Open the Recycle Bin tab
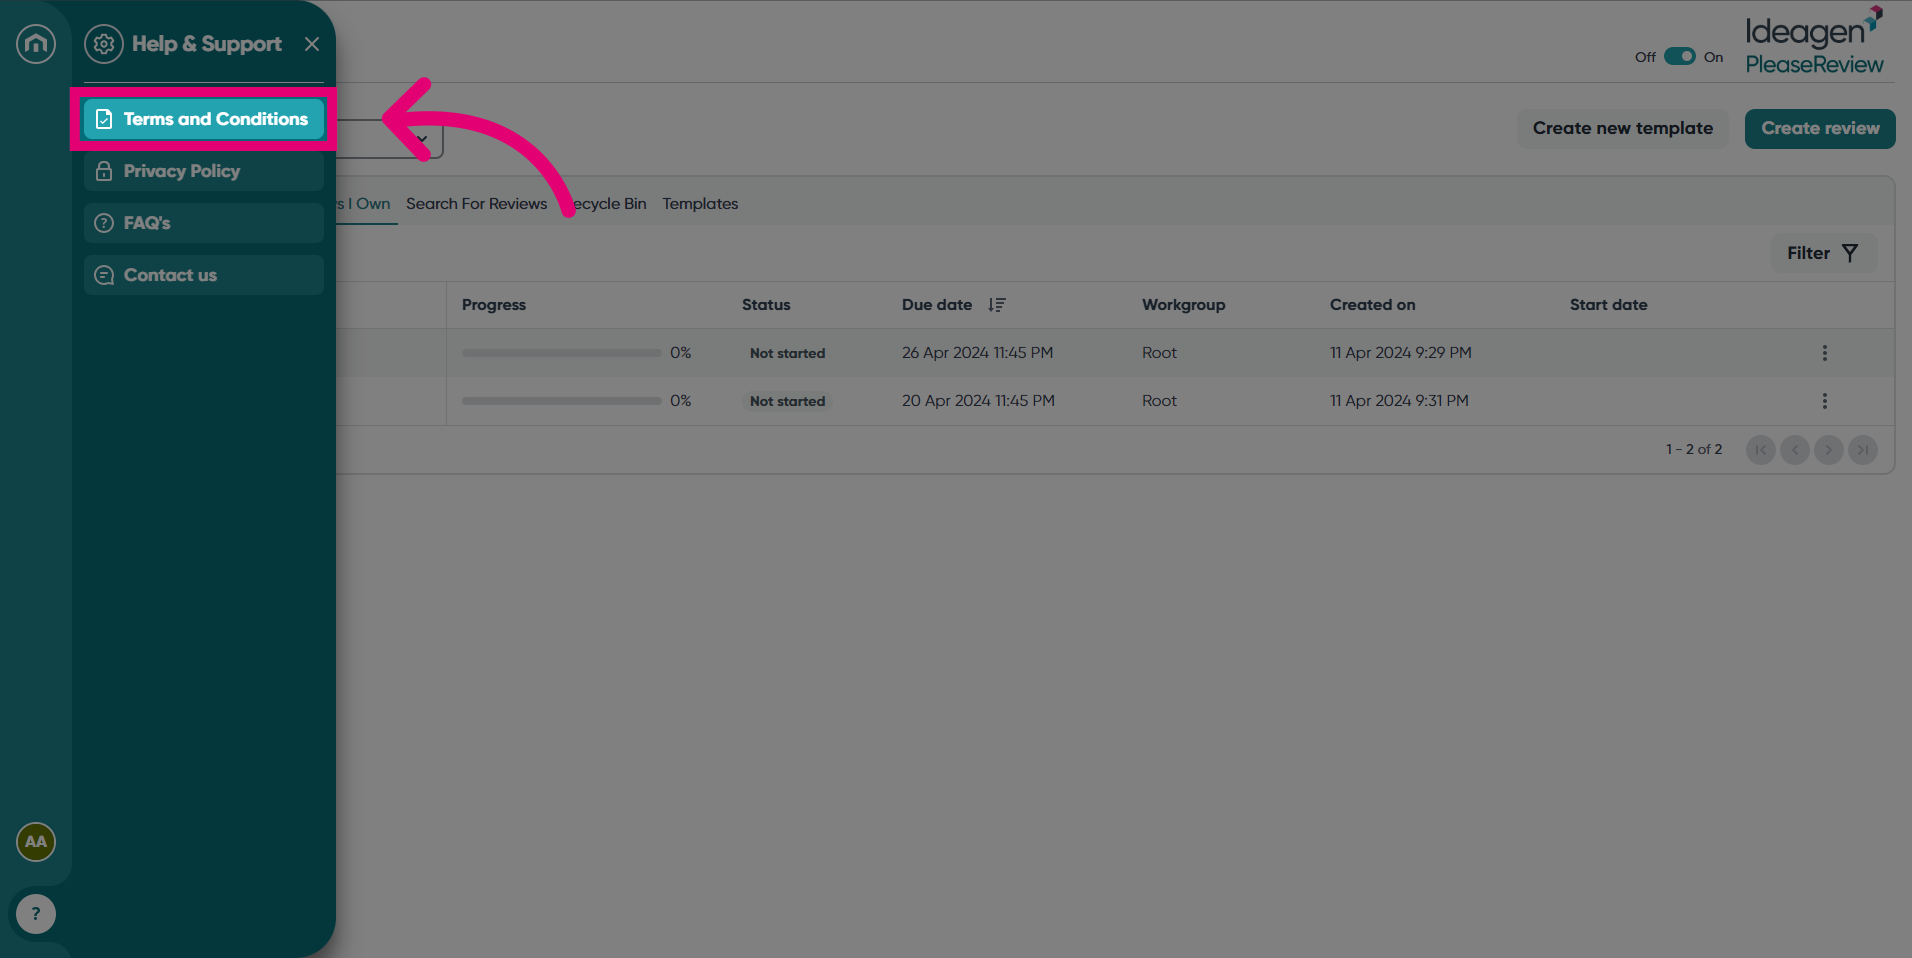 (606, 204)
